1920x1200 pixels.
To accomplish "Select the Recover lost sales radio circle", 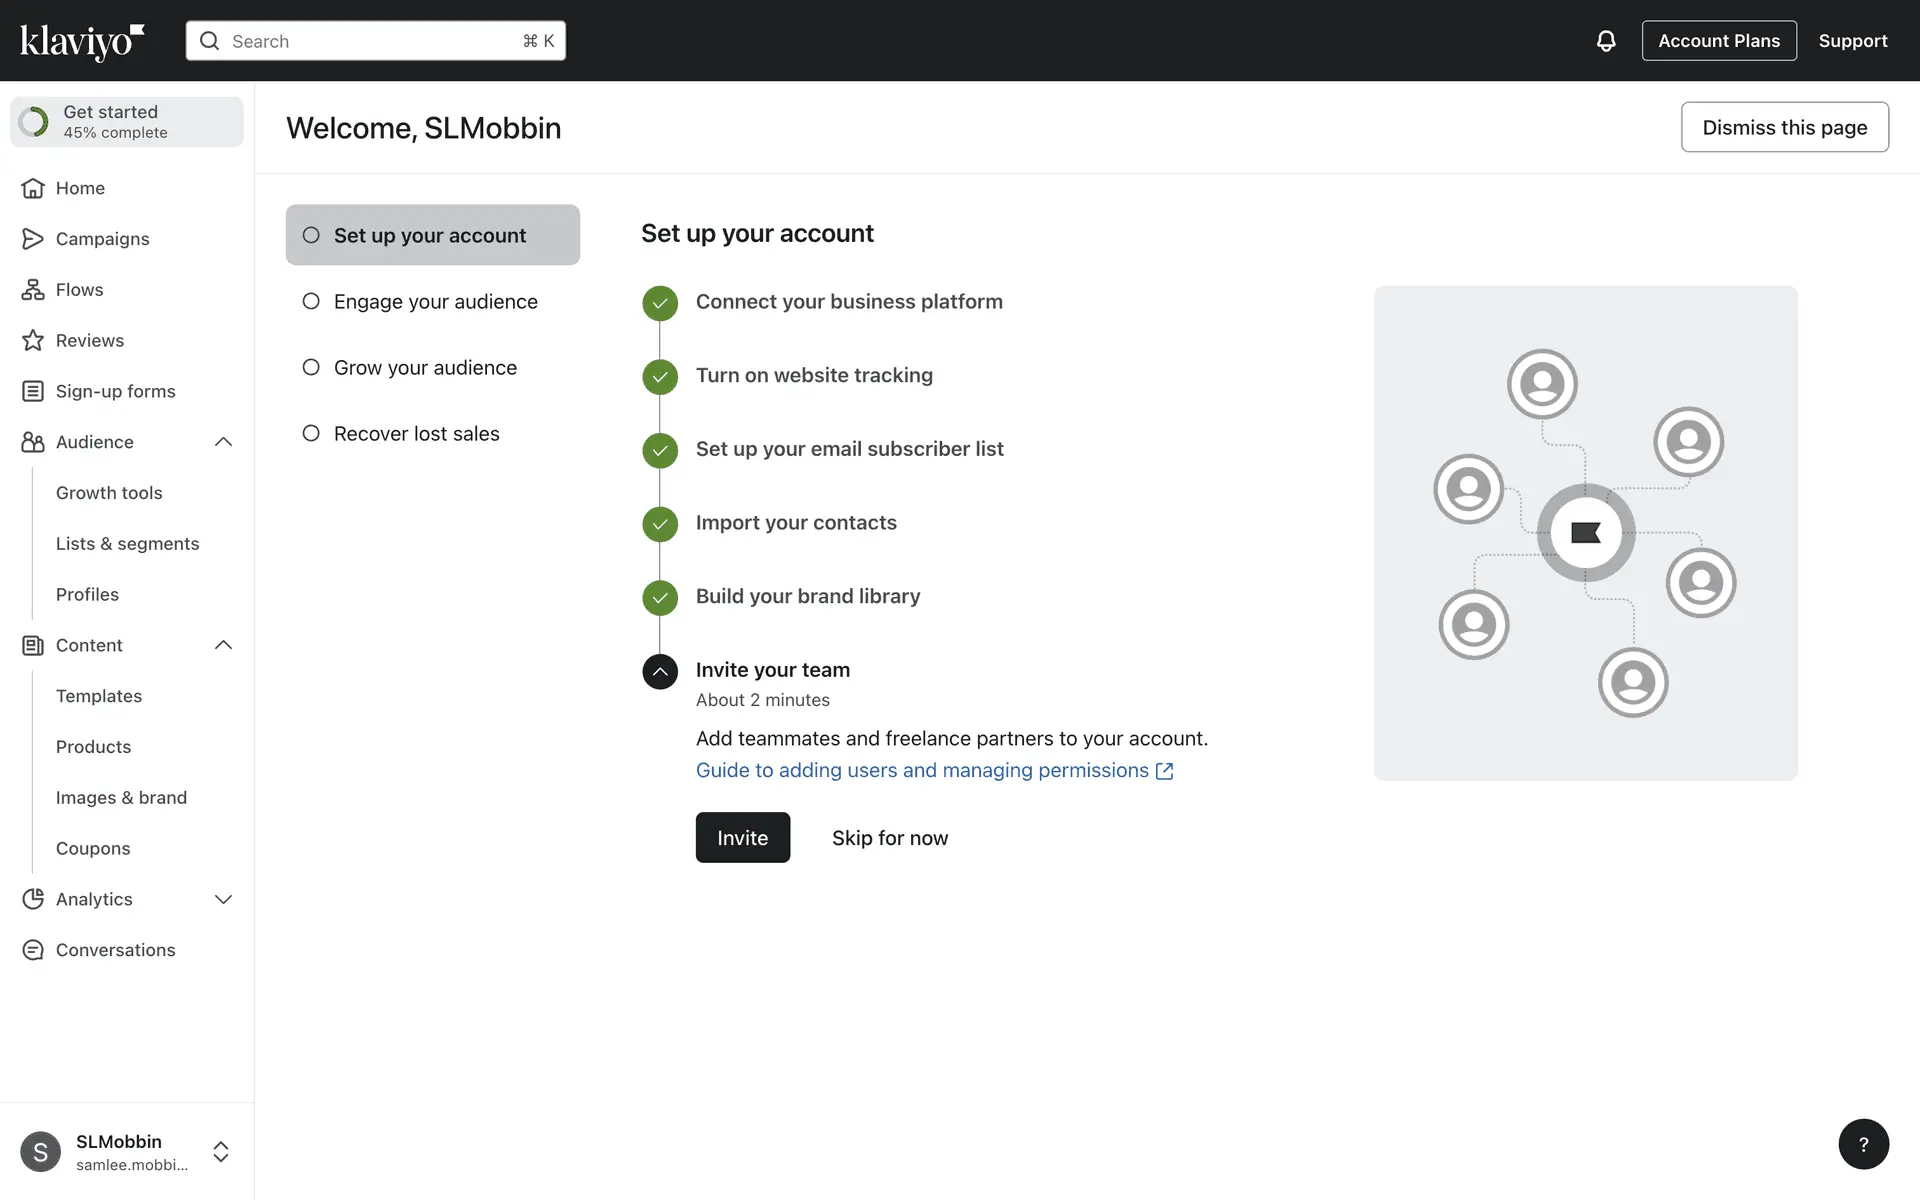I will point(311,433).
